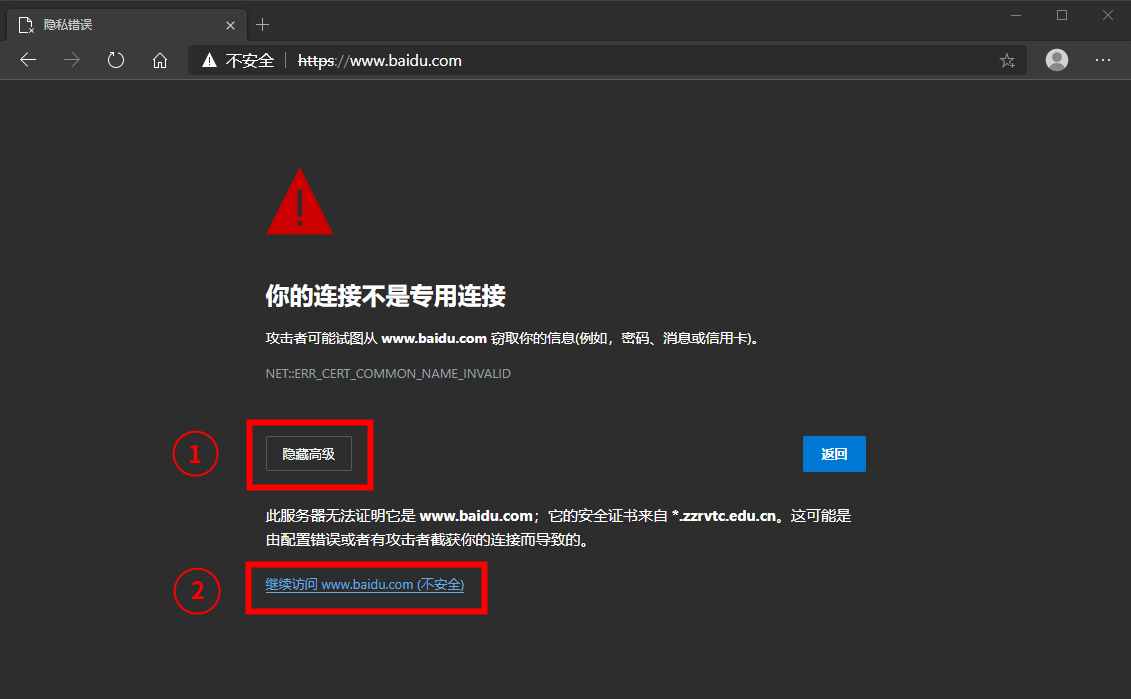Open the Settings and more ellipsis menu

pyautogui.click(x=1103, y=60)
